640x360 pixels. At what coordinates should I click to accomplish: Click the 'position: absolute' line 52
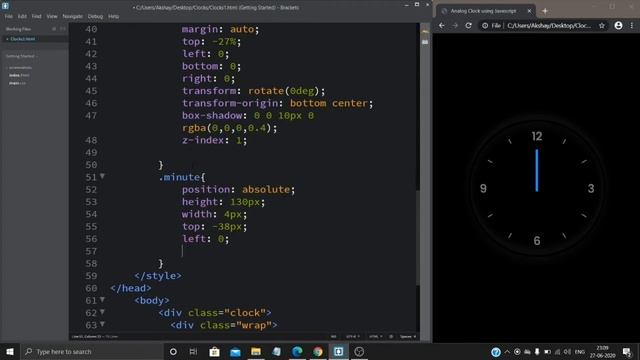click(x=238, y=189)
